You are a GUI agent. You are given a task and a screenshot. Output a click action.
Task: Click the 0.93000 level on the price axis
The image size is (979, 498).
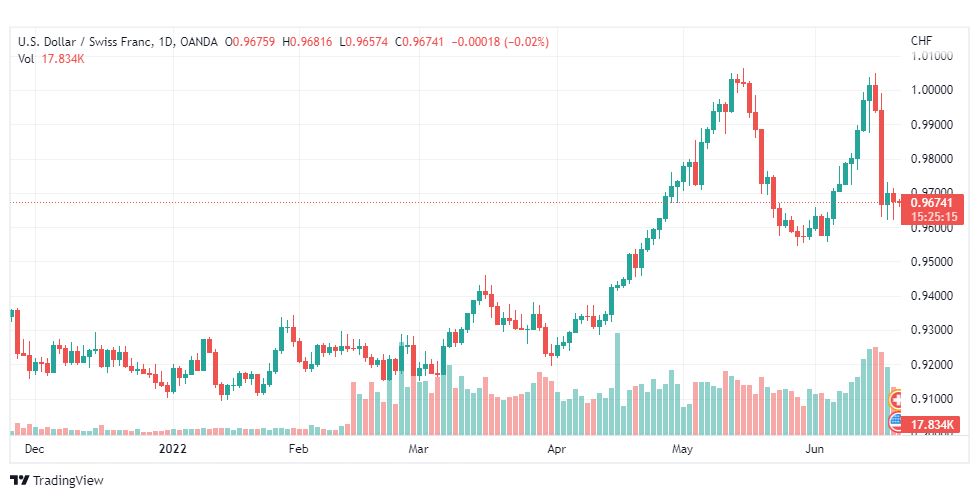pos(932,330)
